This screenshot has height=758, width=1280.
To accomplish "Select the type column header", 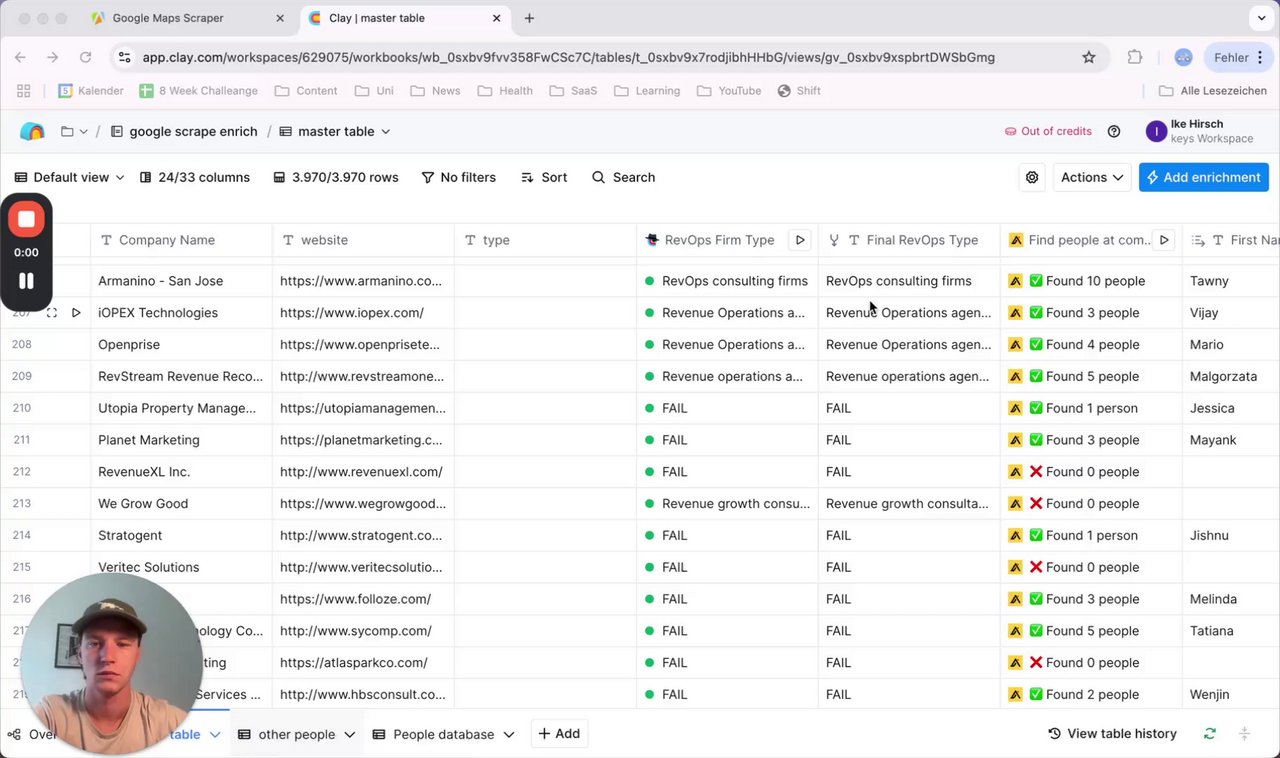I will coord(545,240).
